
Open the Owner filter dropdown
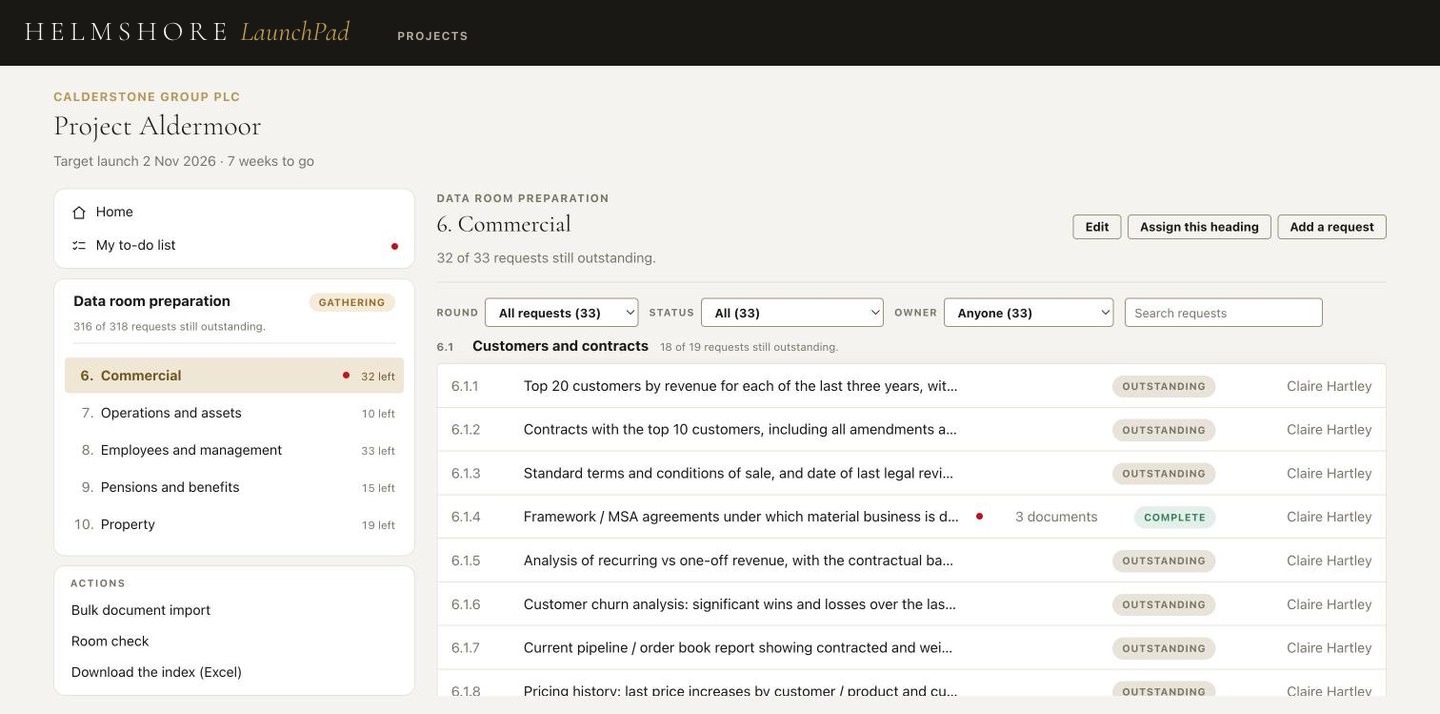pos(1029,313)
